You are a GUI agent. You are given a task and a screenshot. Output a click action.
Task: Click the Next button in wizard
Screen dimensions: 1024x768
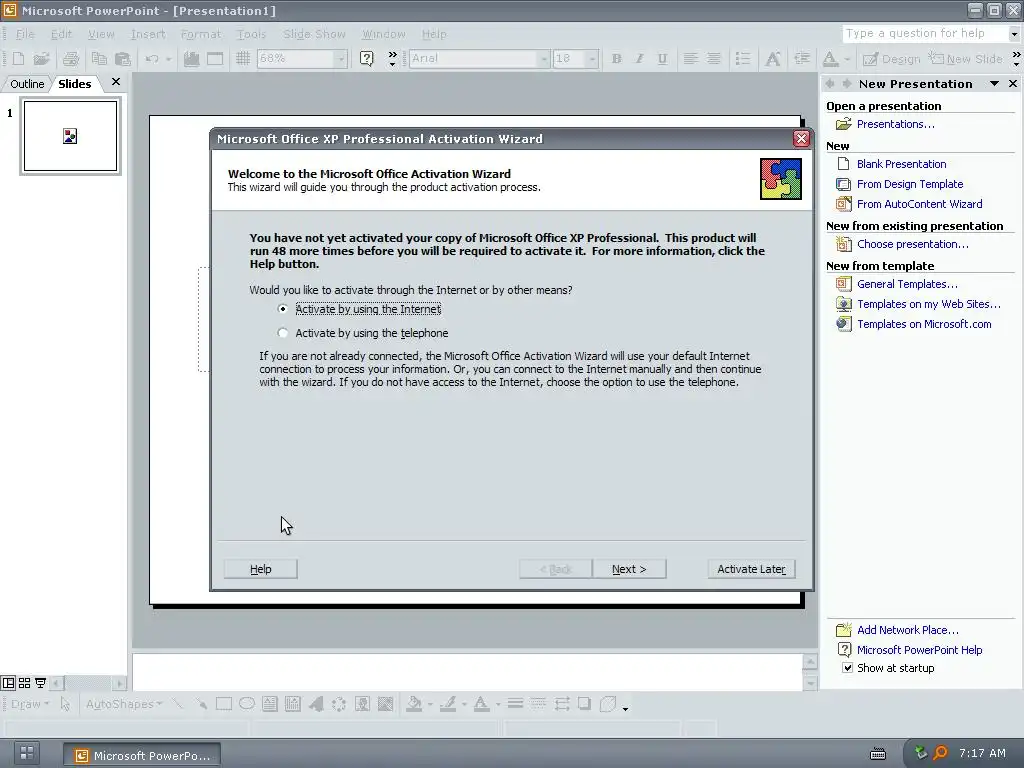[x=629, y=569]
